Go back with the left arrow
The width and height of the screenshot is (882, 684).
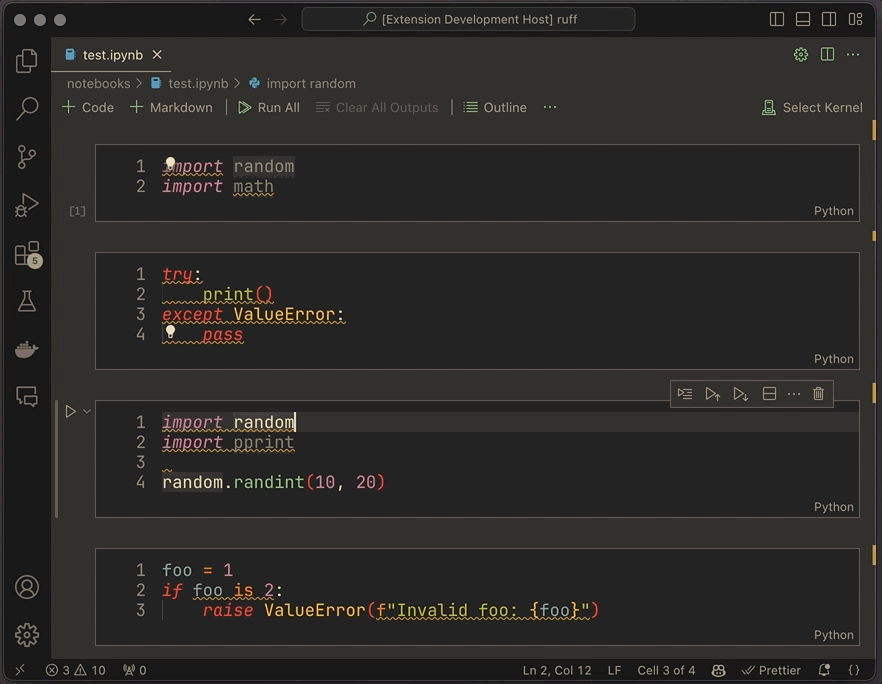(x=254, y=20)
